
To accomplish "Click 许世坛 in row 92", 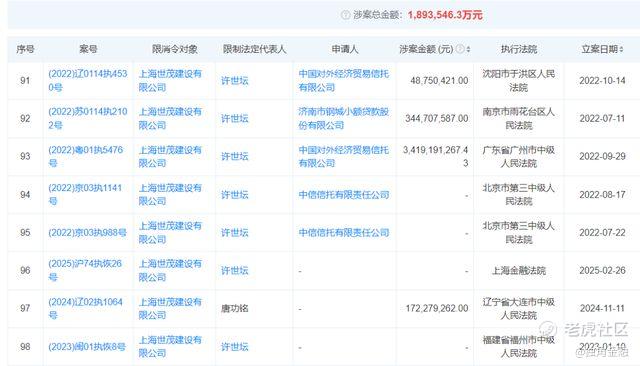I will 235,119.
